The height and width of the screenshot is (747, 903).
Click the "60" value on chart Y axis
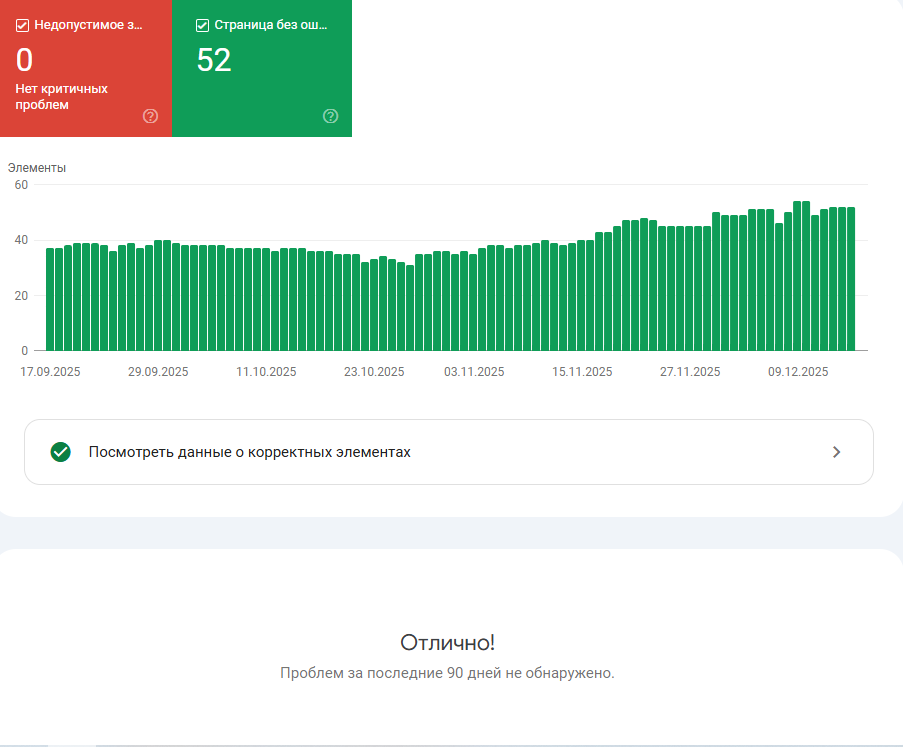click(21, 185)
